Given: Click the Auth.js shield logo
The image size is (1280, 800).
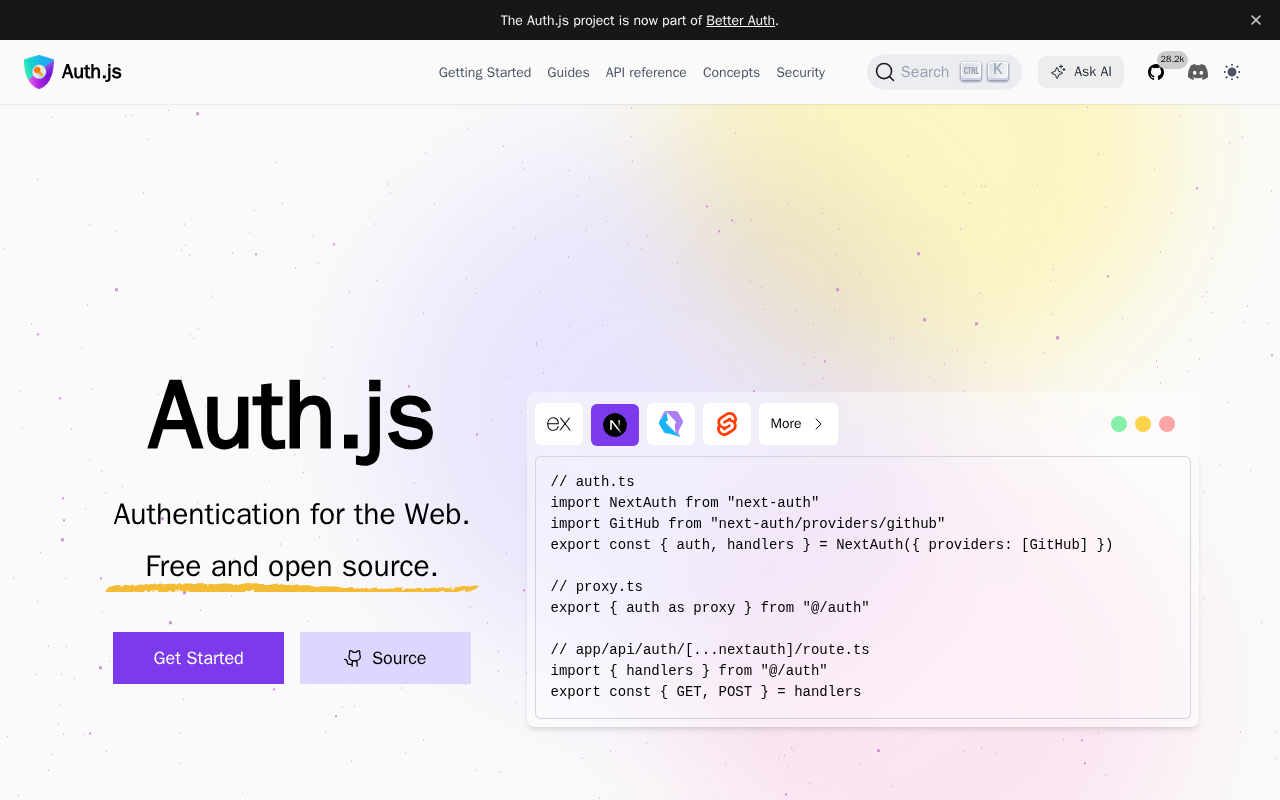Looking at the screenshot, I should click(x=39, y=72).
